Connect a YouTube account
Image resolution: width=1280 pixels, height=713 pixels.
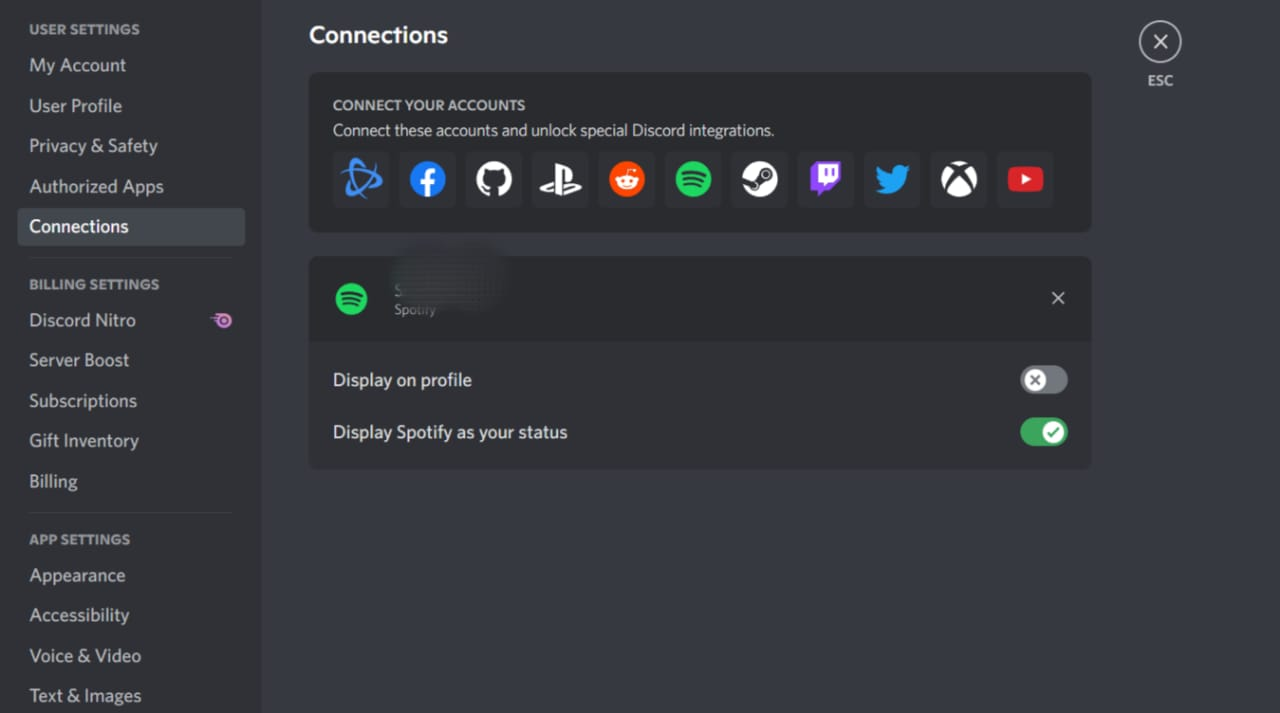1025,180
